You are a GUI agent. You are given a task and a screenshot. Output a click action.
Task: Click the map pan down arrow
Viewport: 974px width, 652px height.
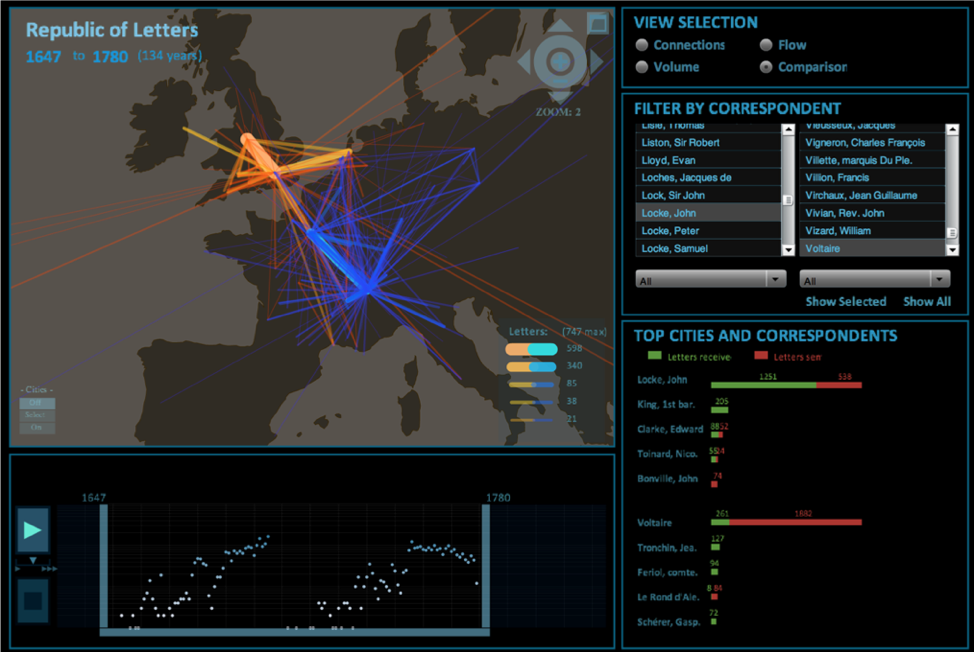pos(560,97)
